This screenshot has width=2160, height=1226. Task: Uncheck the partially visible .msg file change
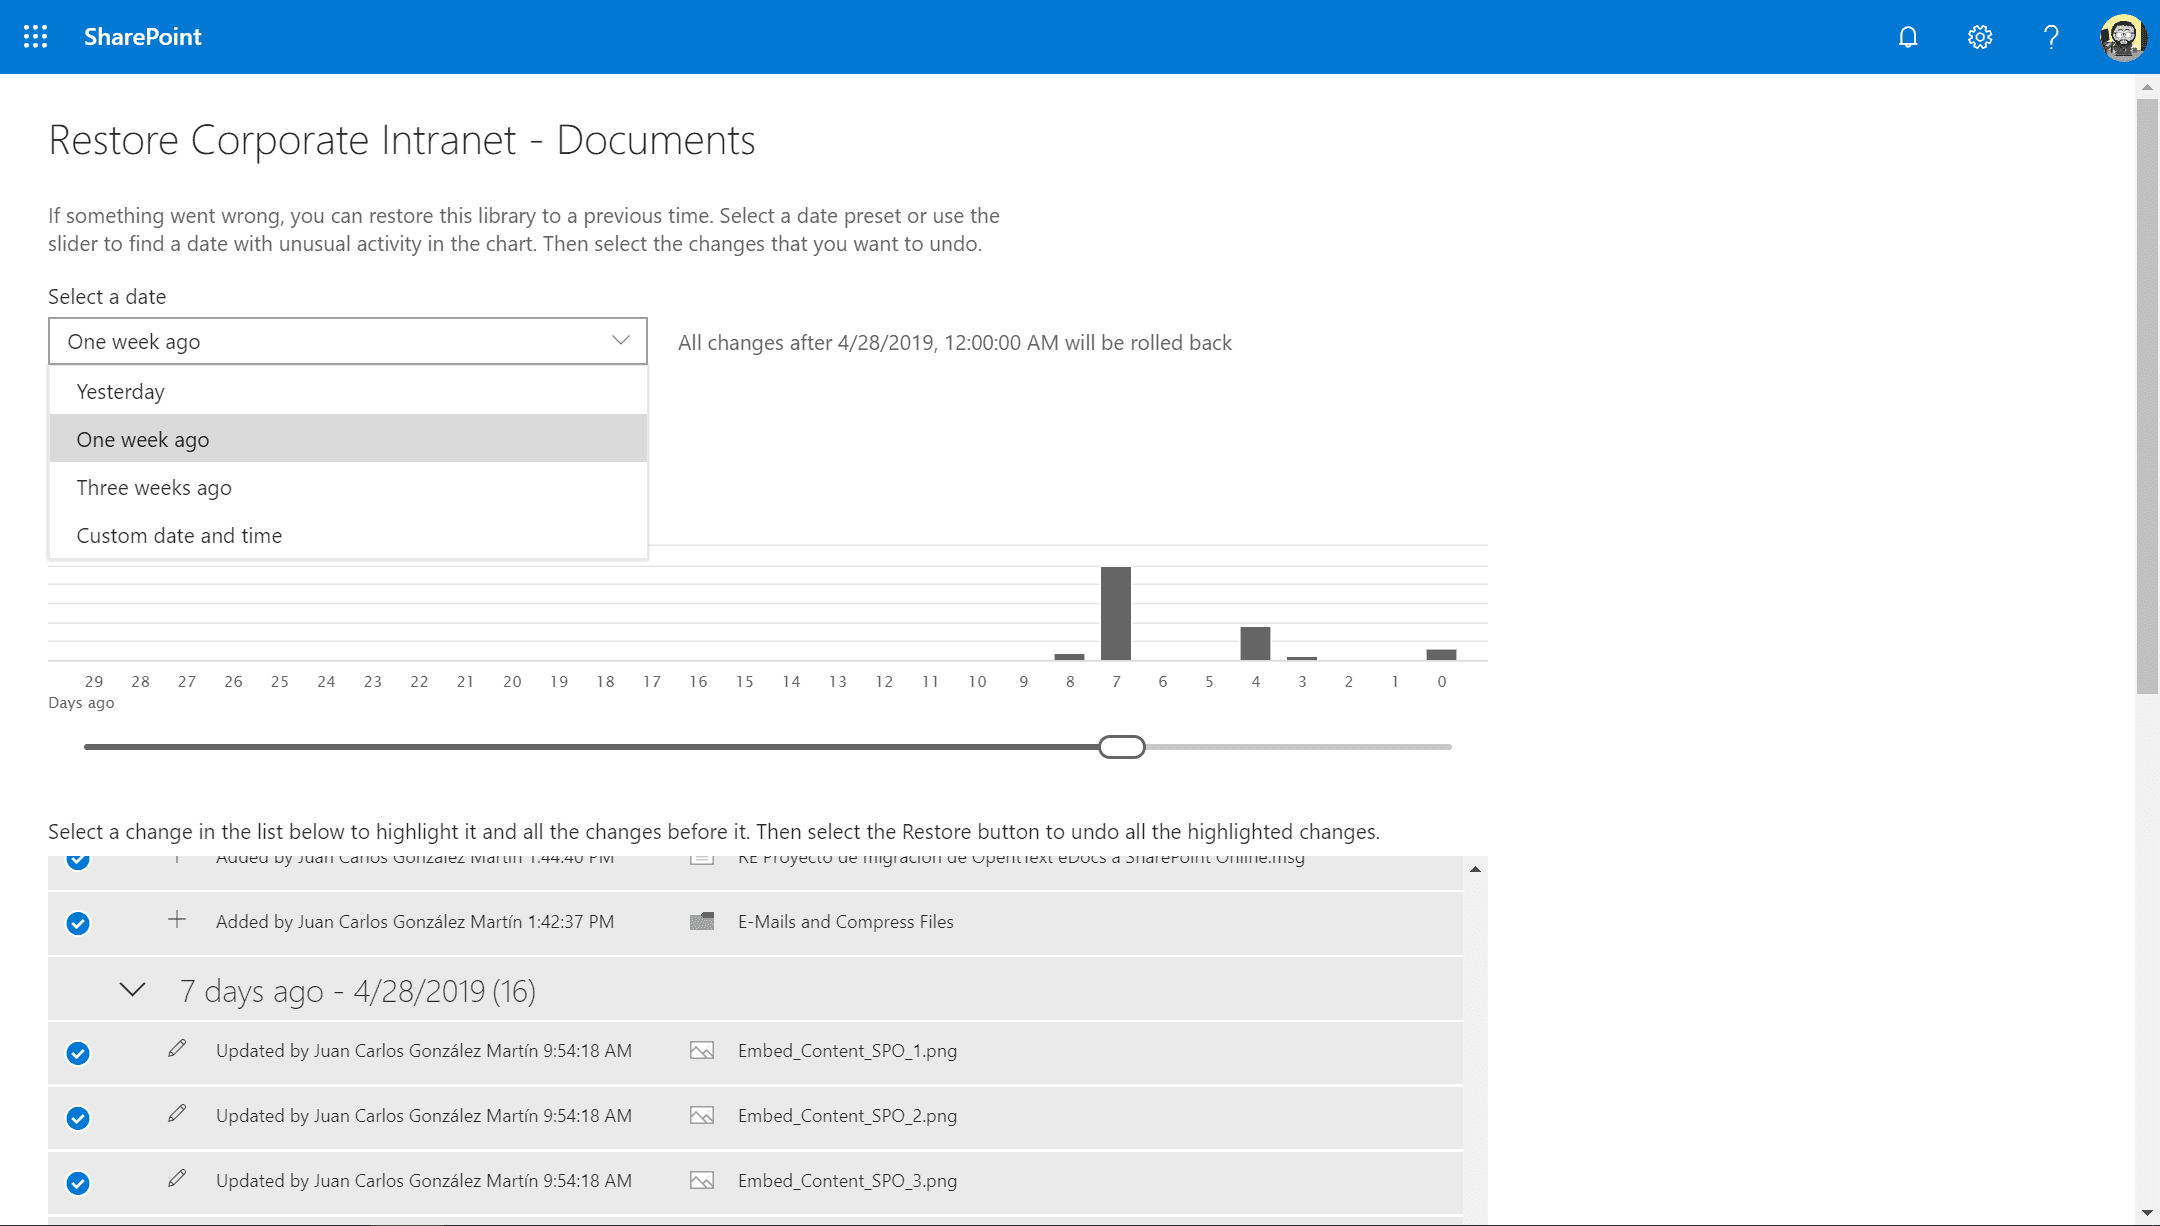78,862
